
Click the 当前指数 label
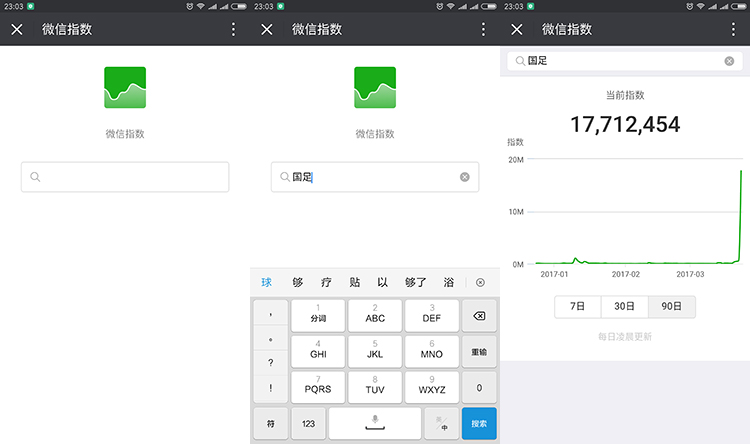pyautogui.click(x=625, y=95)
